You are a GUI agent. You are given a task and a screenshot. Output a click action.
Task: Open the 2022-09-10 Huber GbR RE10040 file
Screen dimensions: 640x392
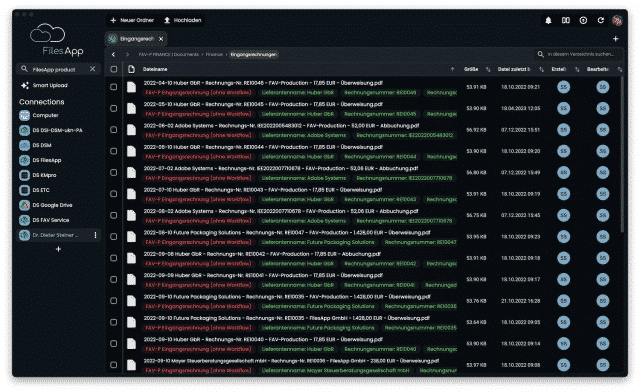263,340
